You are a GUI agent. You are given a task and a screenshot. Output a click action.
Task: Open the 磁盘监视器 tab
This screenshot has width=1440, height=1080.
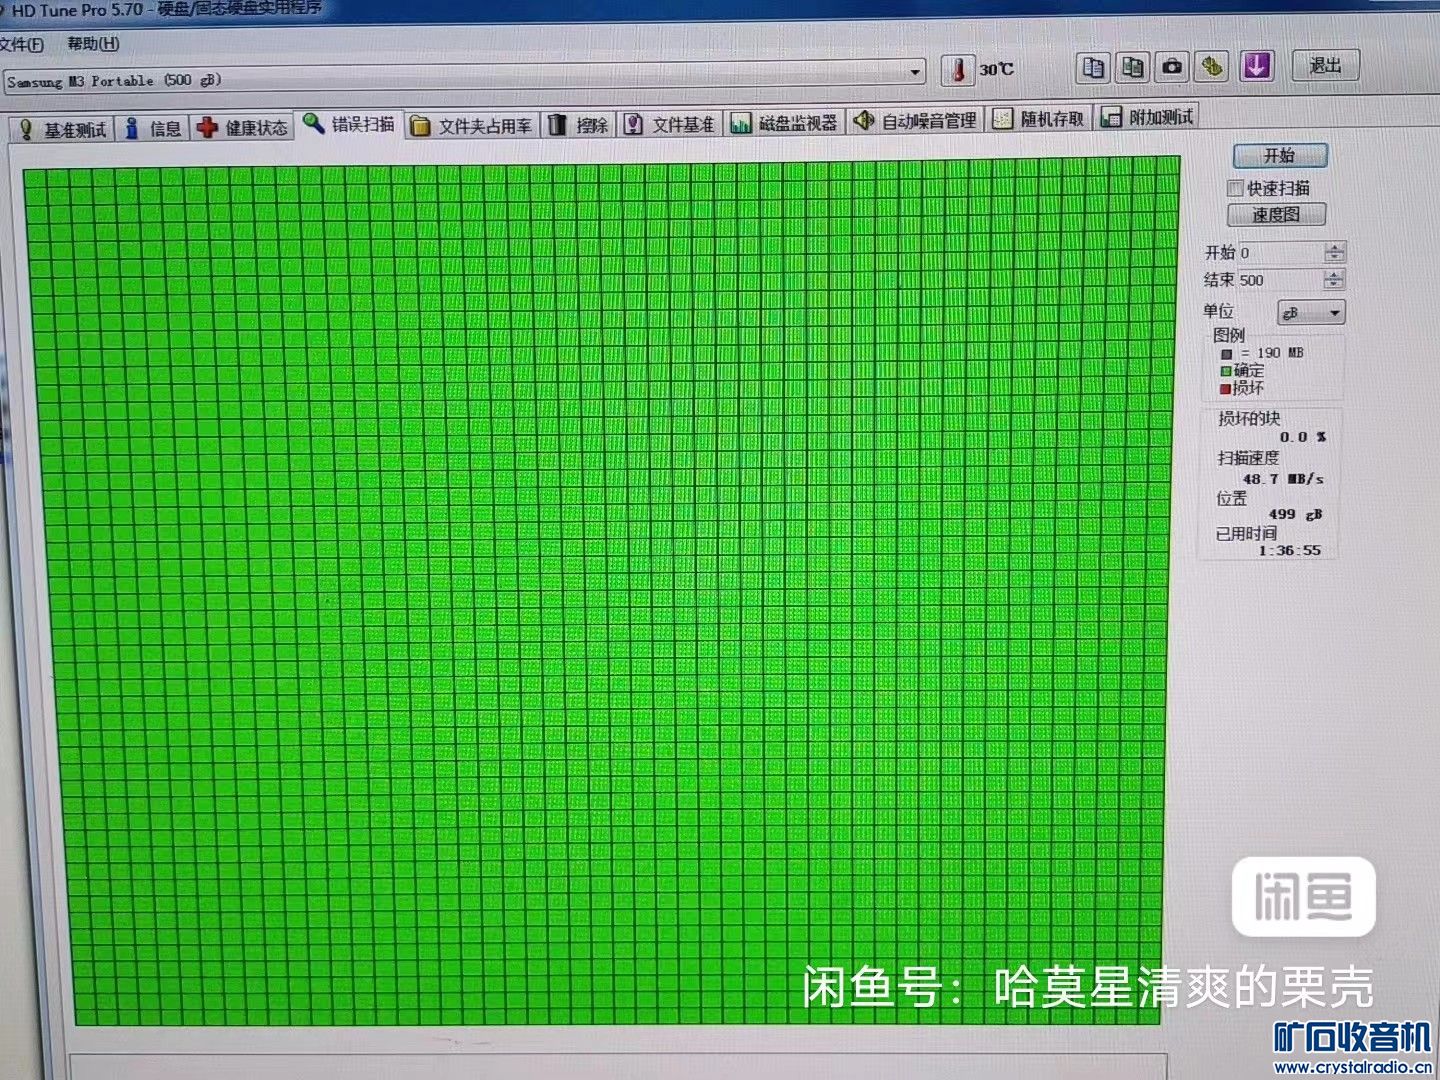point(784,123)
